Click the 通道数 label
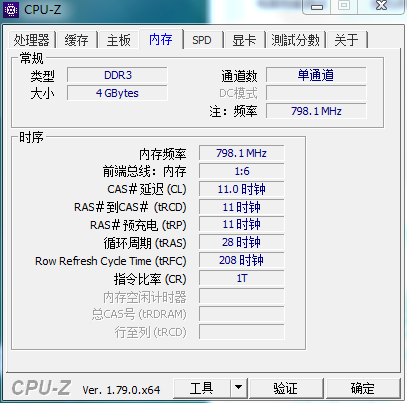Screen dimensions: 407x403 239,76
